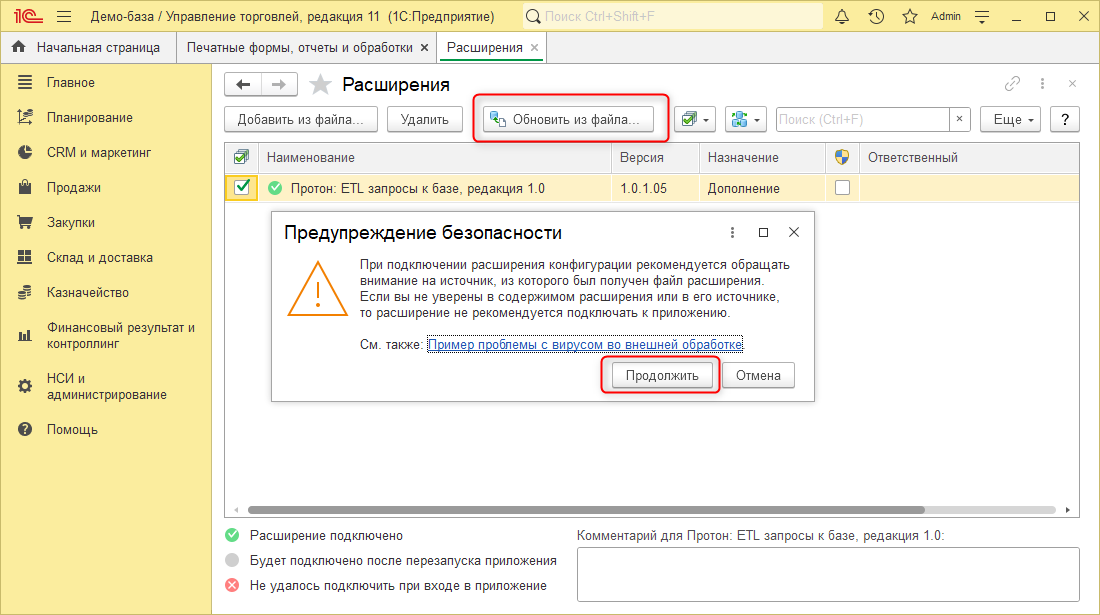
Task: Expand the checkmark marks dropdown button
Action: [695, 119]
